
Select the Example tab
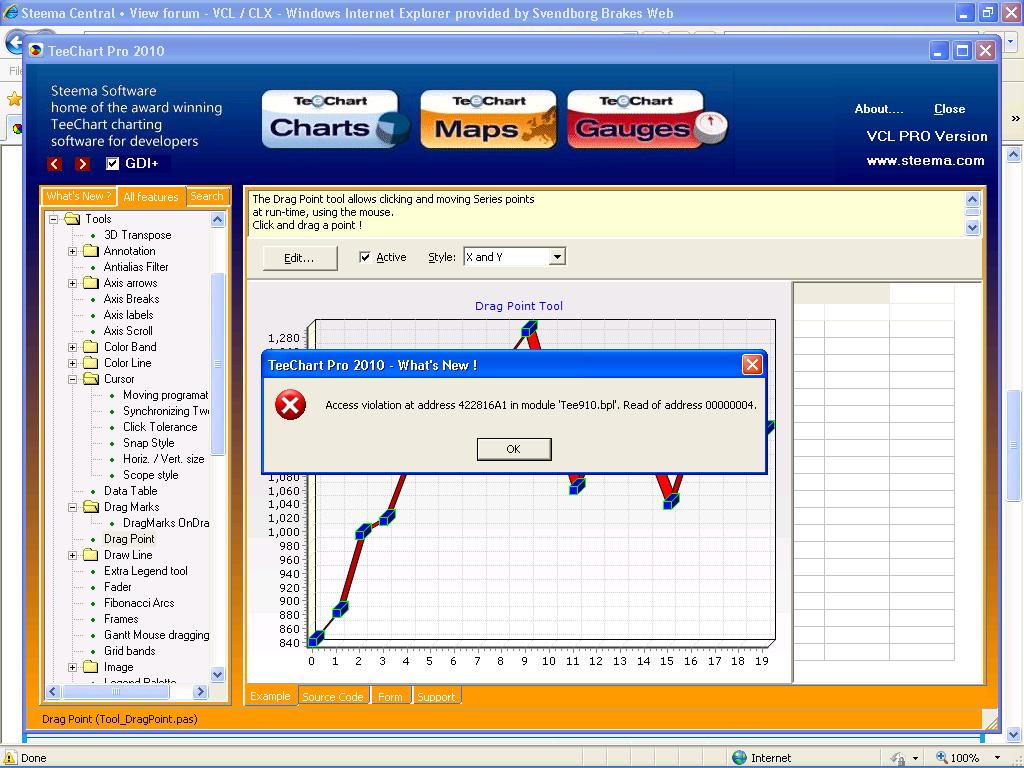(x=270, y=696)
